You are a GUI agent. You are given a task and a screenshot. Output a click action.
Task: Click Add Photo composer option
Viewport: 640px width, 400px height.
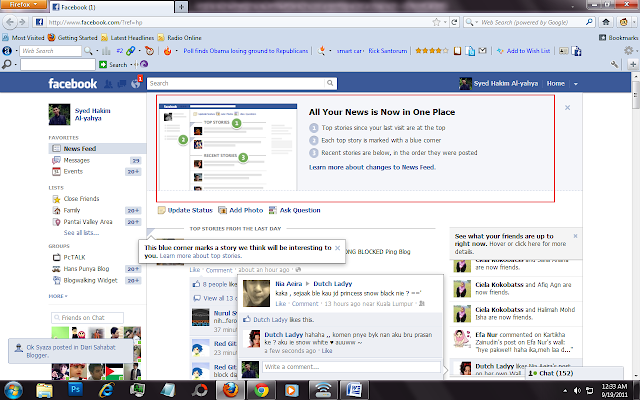pyautogui.click(x=241, y=210)
